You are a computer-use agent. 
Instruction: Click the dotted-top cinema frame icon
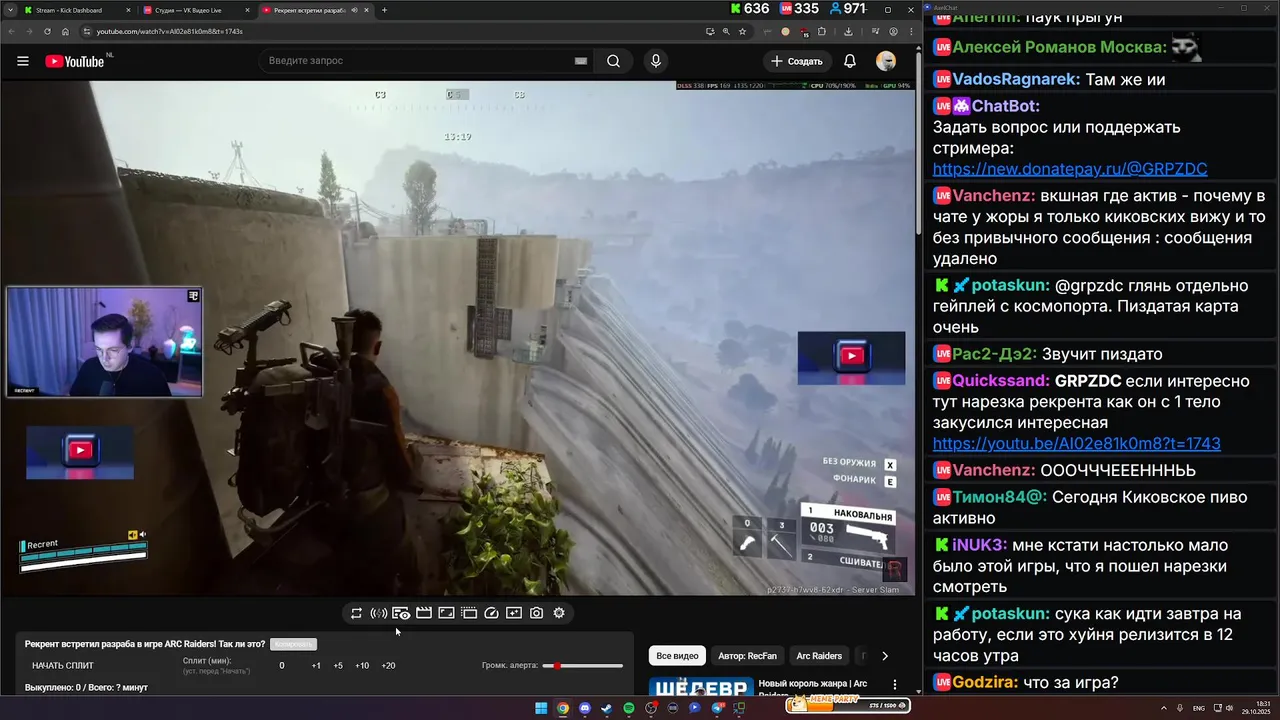coord(469,613)
